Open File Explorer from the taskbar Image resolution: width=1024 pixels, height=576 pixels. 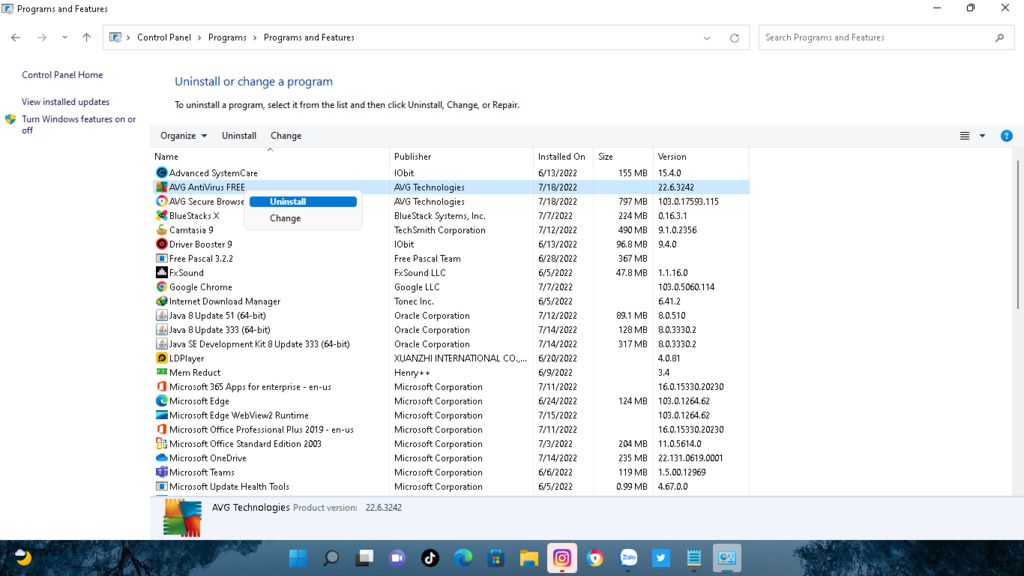coord(529,558)
